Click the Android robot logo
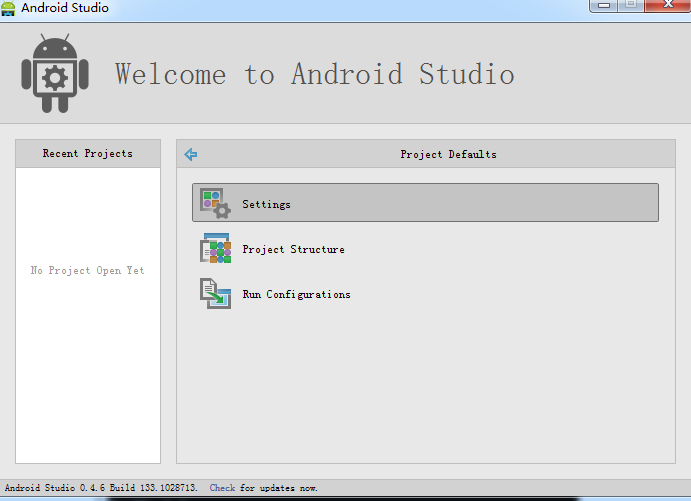Screen dimensions: 691x501 point(55,73)
